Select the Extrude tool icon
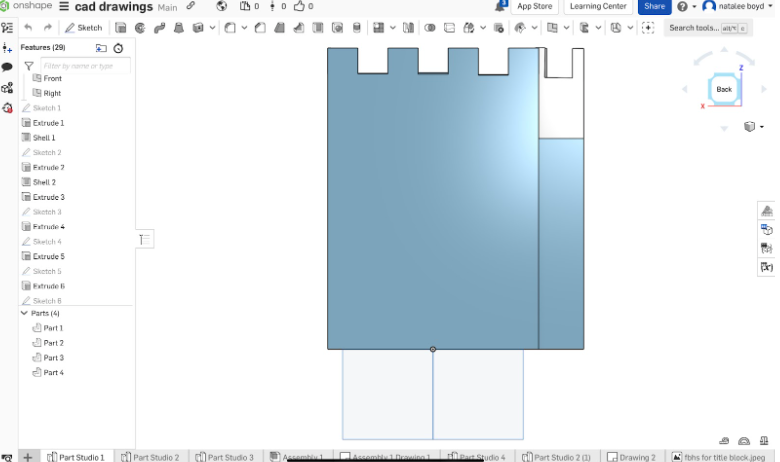Viewport: 780px width, 462px height. click(120, 28)
